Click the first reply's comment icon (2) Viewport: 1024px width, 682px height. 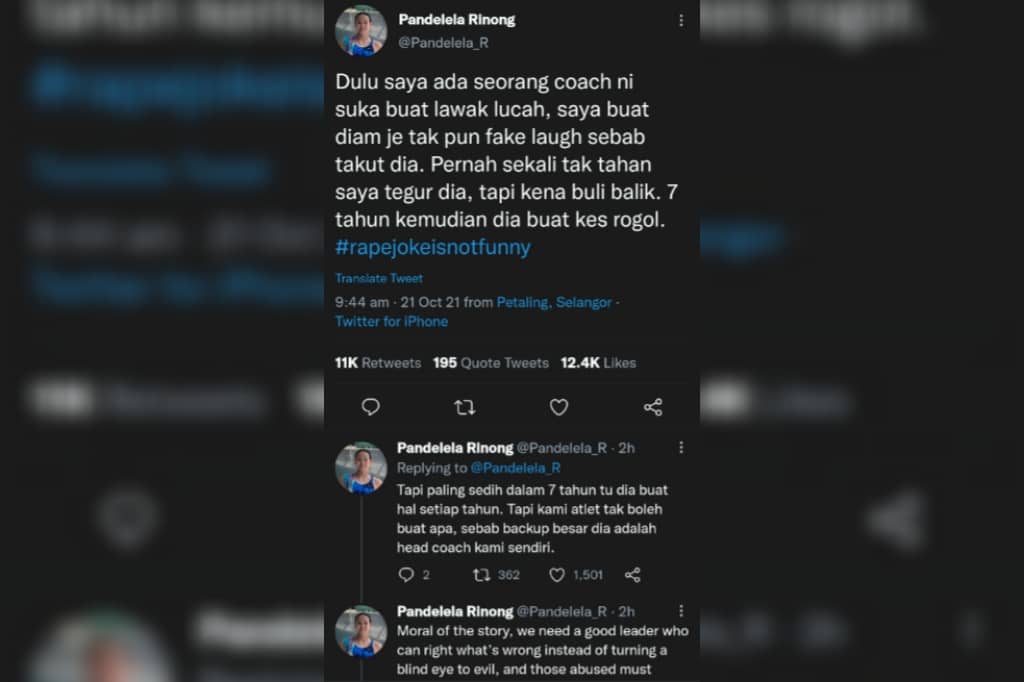click(406, 575)
